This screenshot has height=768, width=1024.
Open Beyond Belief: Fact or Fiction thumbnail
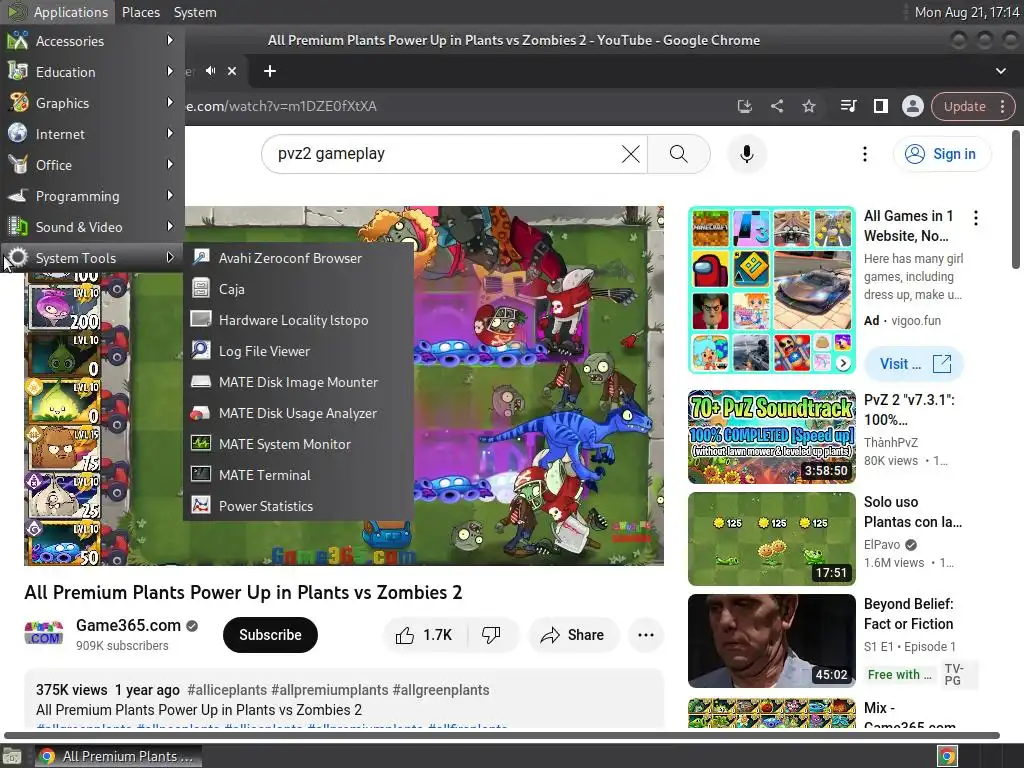(771, 641)
